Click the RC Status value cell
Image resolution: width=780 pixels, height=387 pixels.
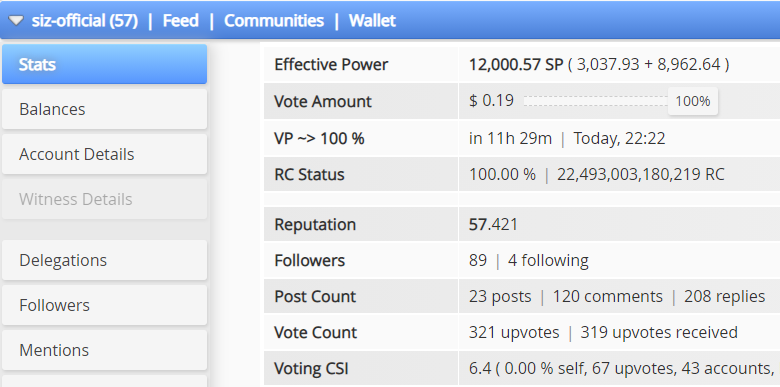click(x=619, y=175)
